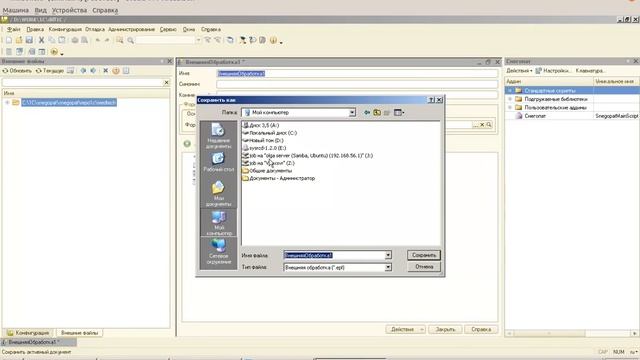640x360 pixels.
Task: Select the Снегопат row in the addins list
Action: coord(572,116)
